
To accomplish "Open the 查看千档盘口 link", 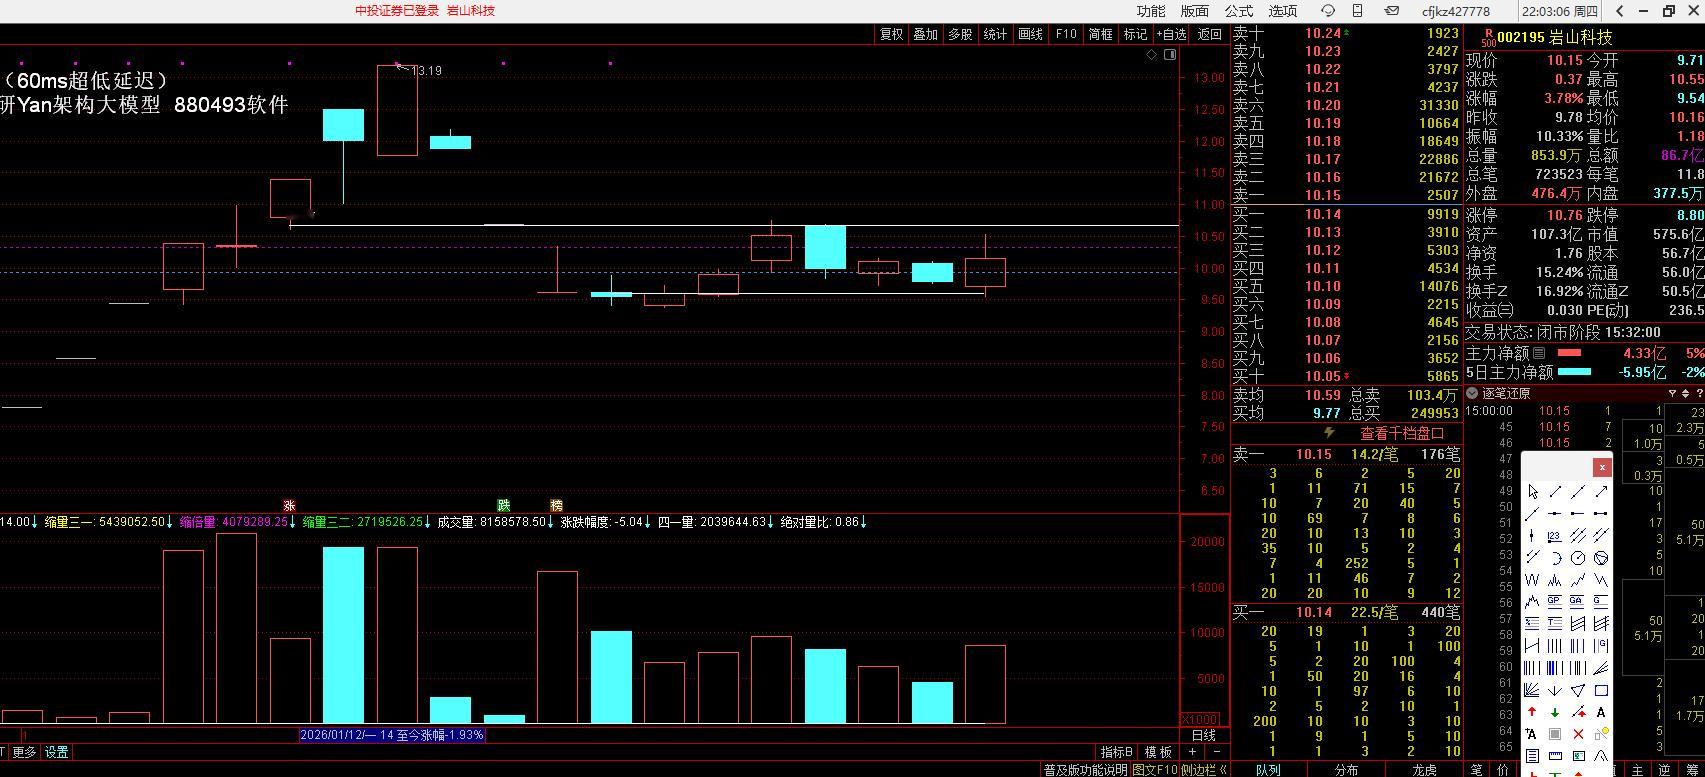I will point(1401,433).
